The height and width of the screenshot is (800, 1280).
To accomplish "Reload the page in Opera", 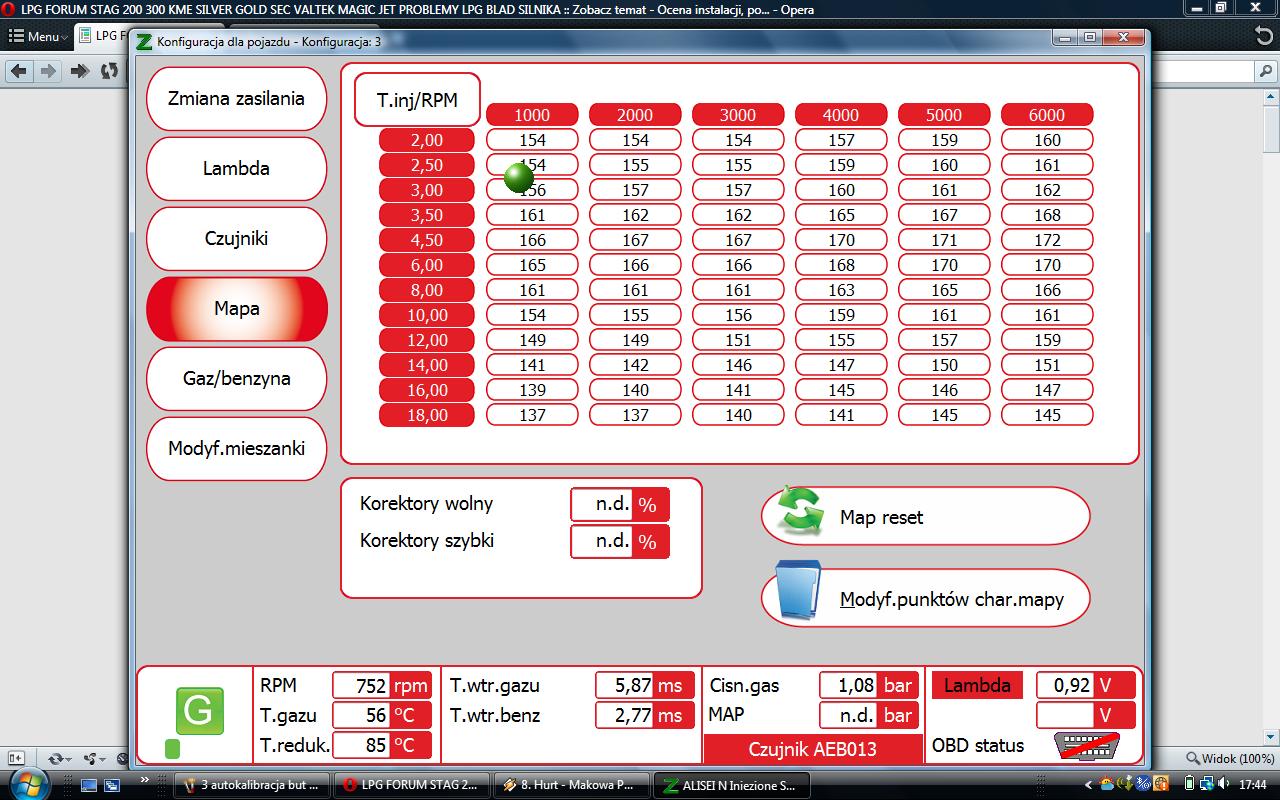I will click(x=109, y=71).
